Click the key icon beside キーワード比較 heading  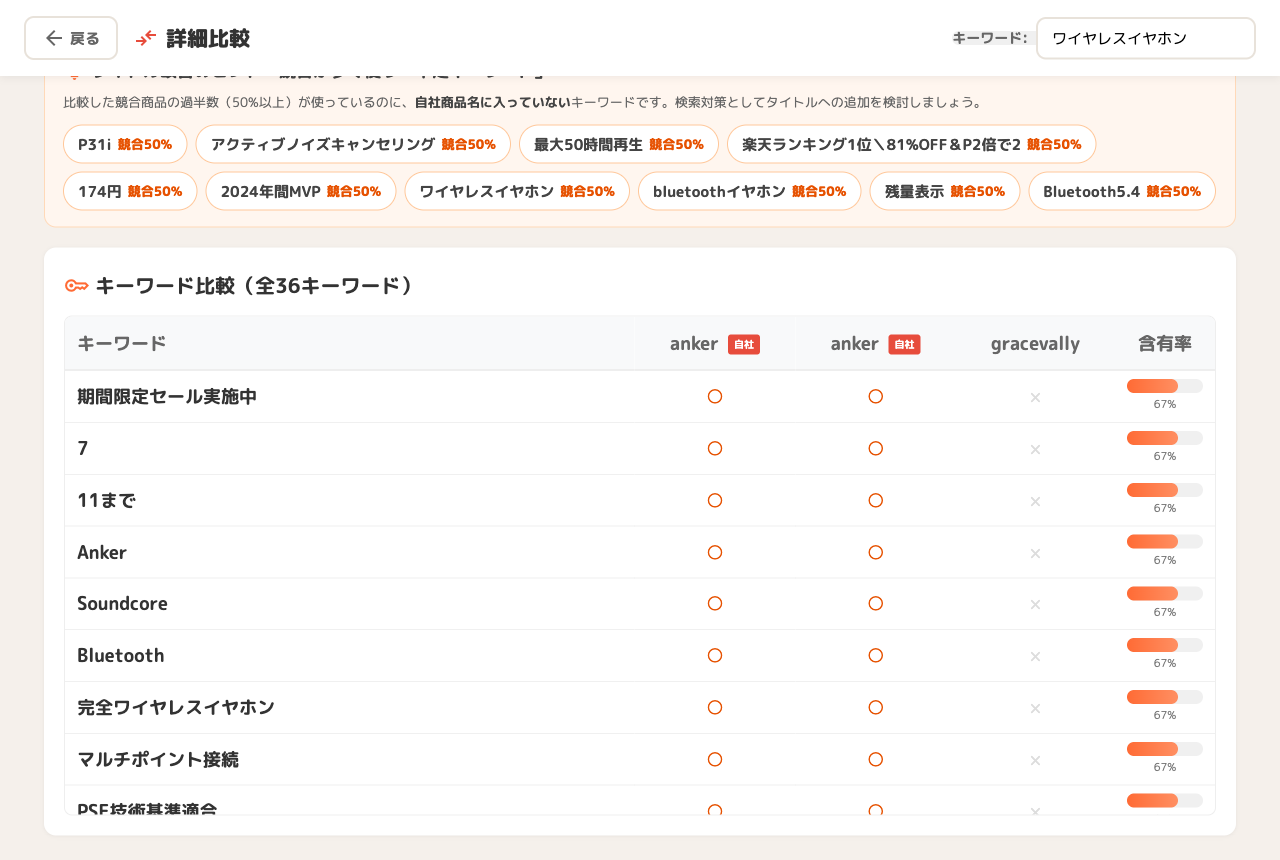point(76,286)
